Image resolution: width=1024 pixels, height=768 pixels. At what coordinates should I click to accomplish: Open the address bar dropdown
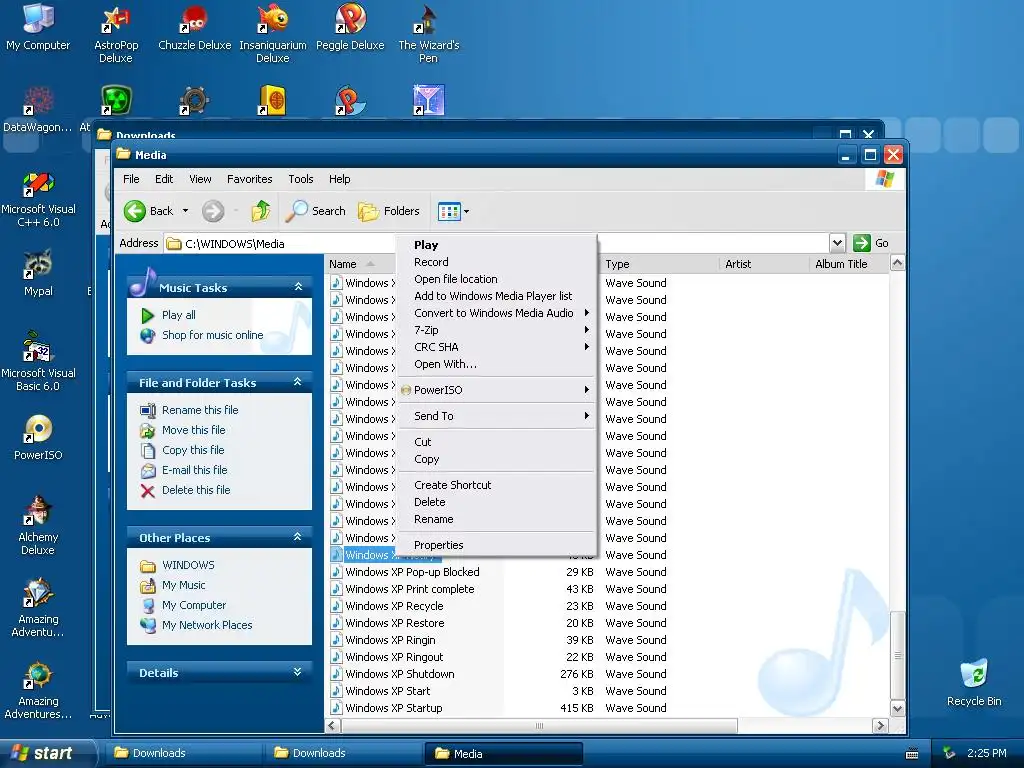tap(837, 243)
